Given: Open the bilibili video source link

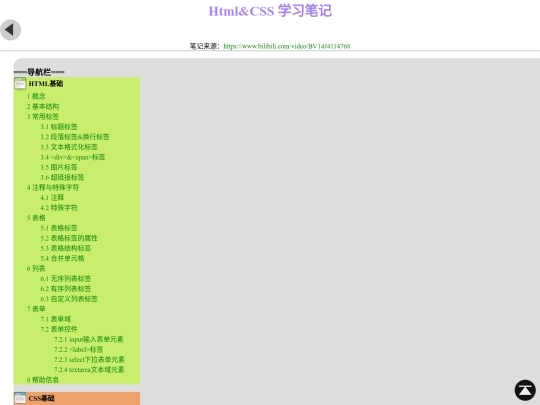Looking at the screenshot, I should (x=287, y=46).
